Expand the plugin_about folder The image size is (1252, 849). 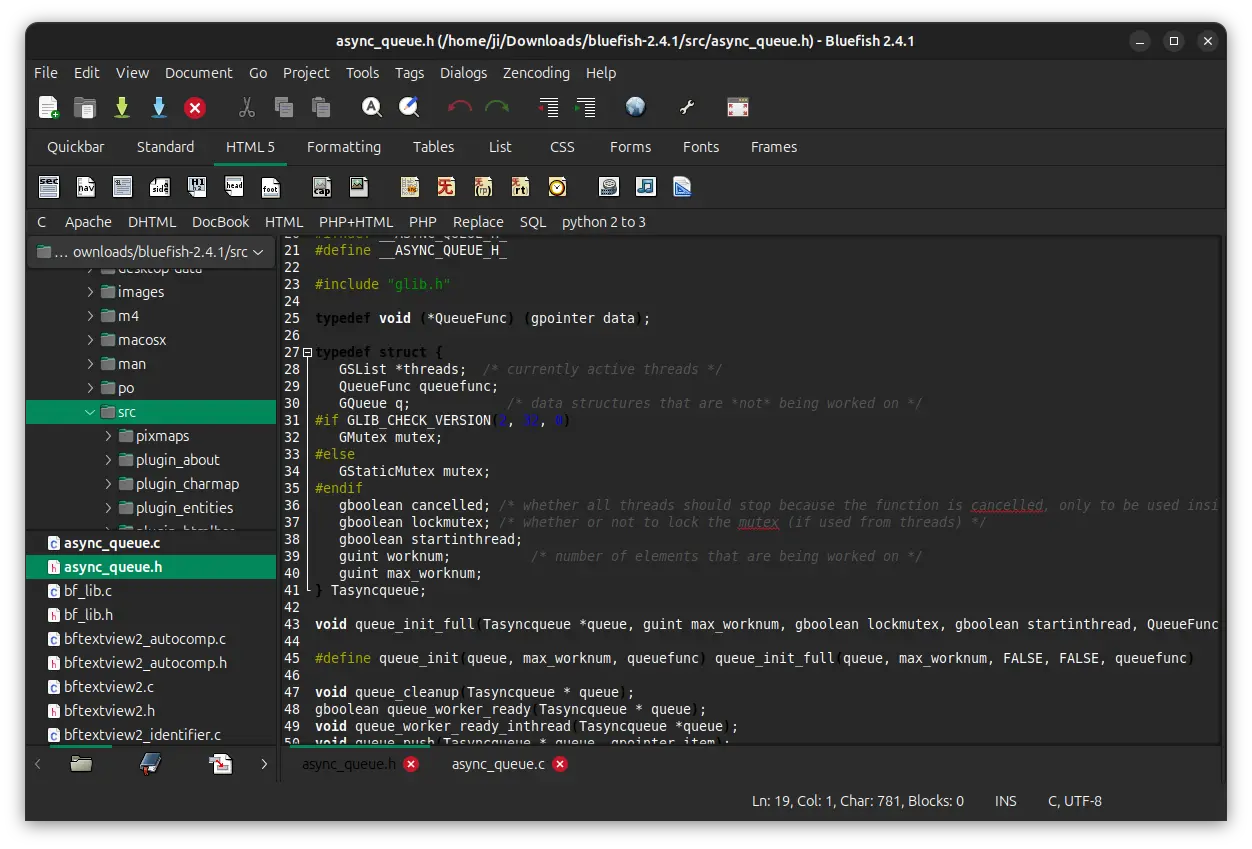(x=109, y=460)
